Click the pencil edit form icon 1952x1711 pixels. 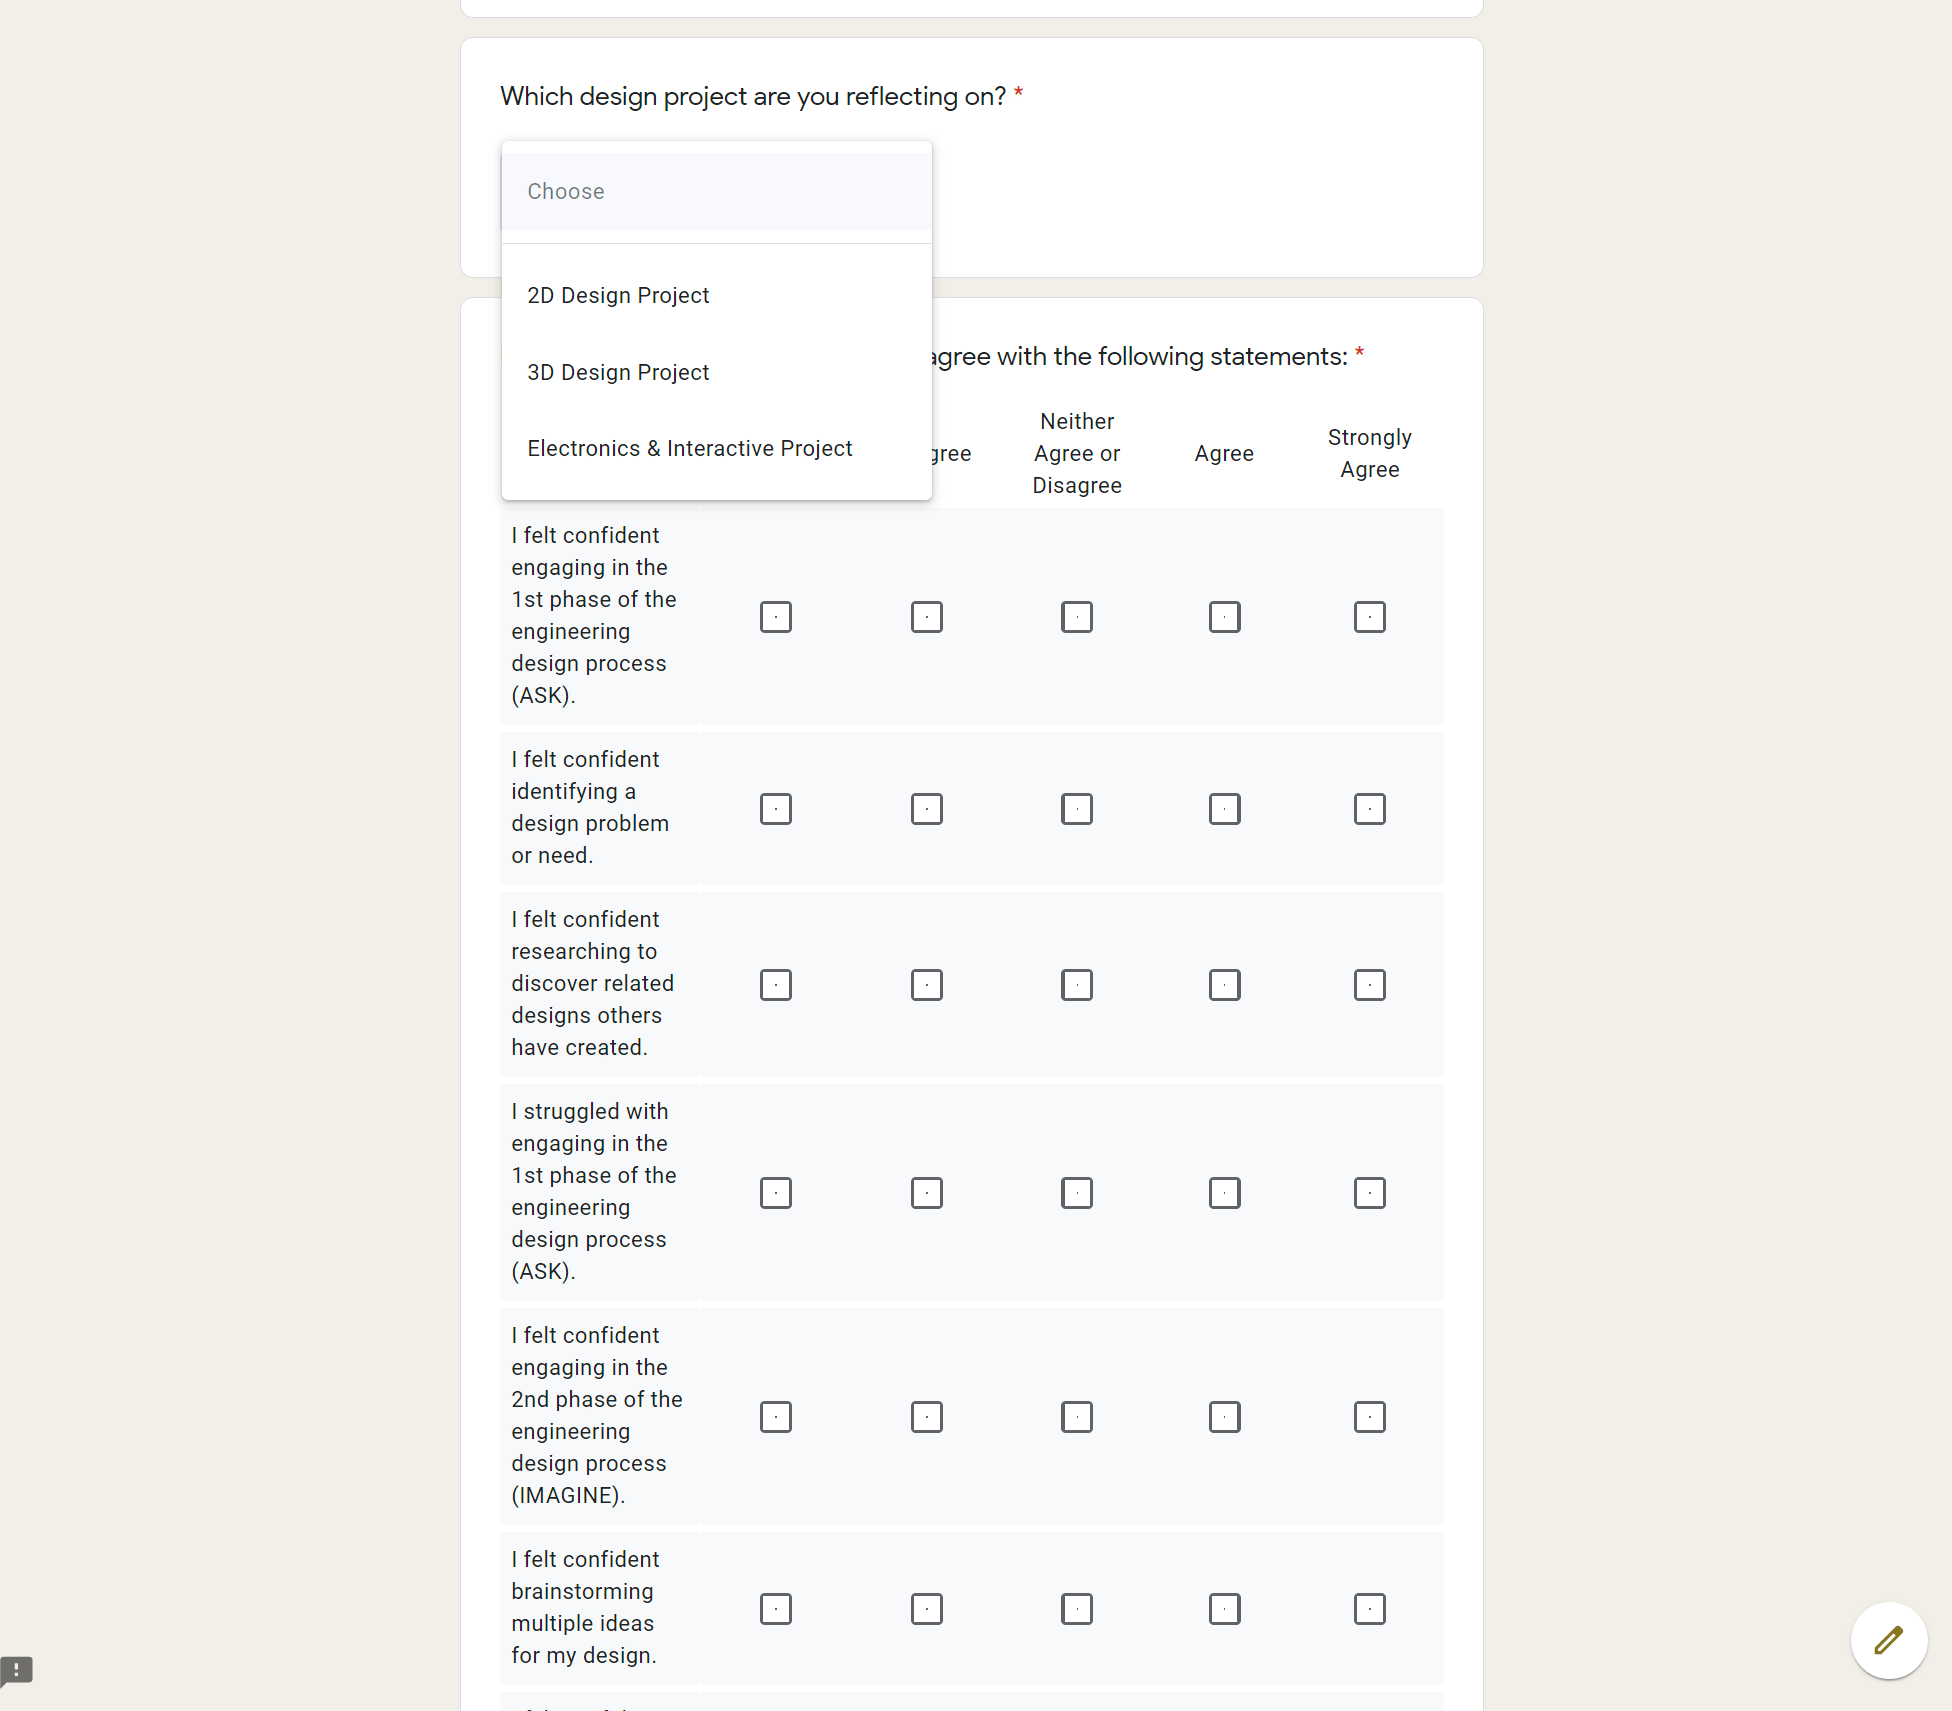click(1888, 1641)
